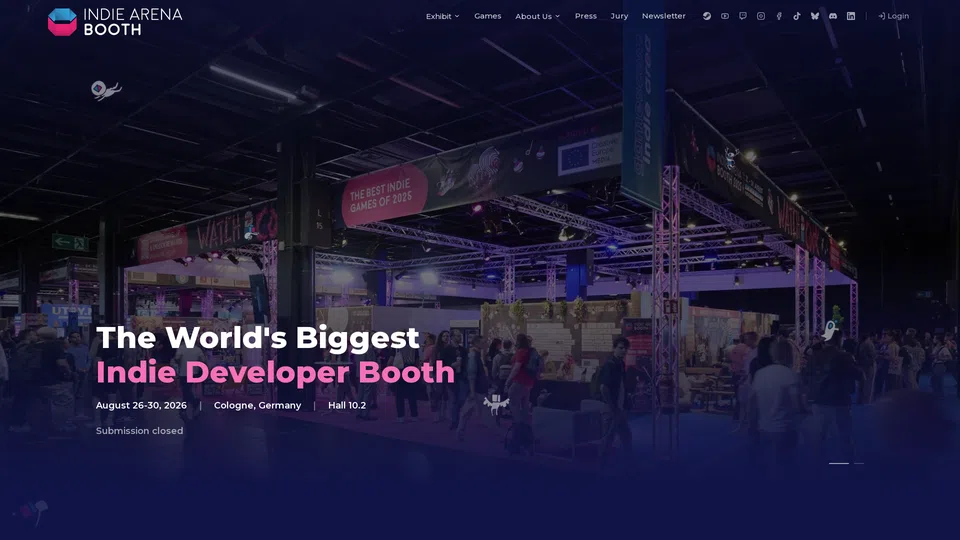Click the "Hall 10.2" text
This screenshot has height=540, width=960.
coord(347,405)
